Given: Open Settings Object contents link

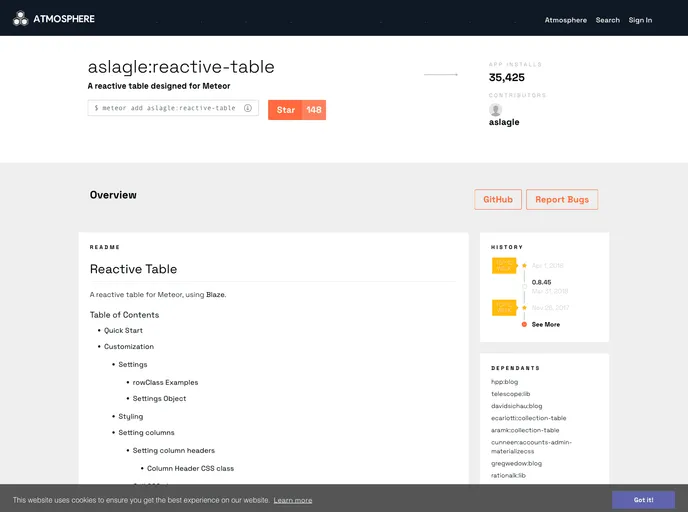Looking at the screenshot, I should tap(159, 398).
